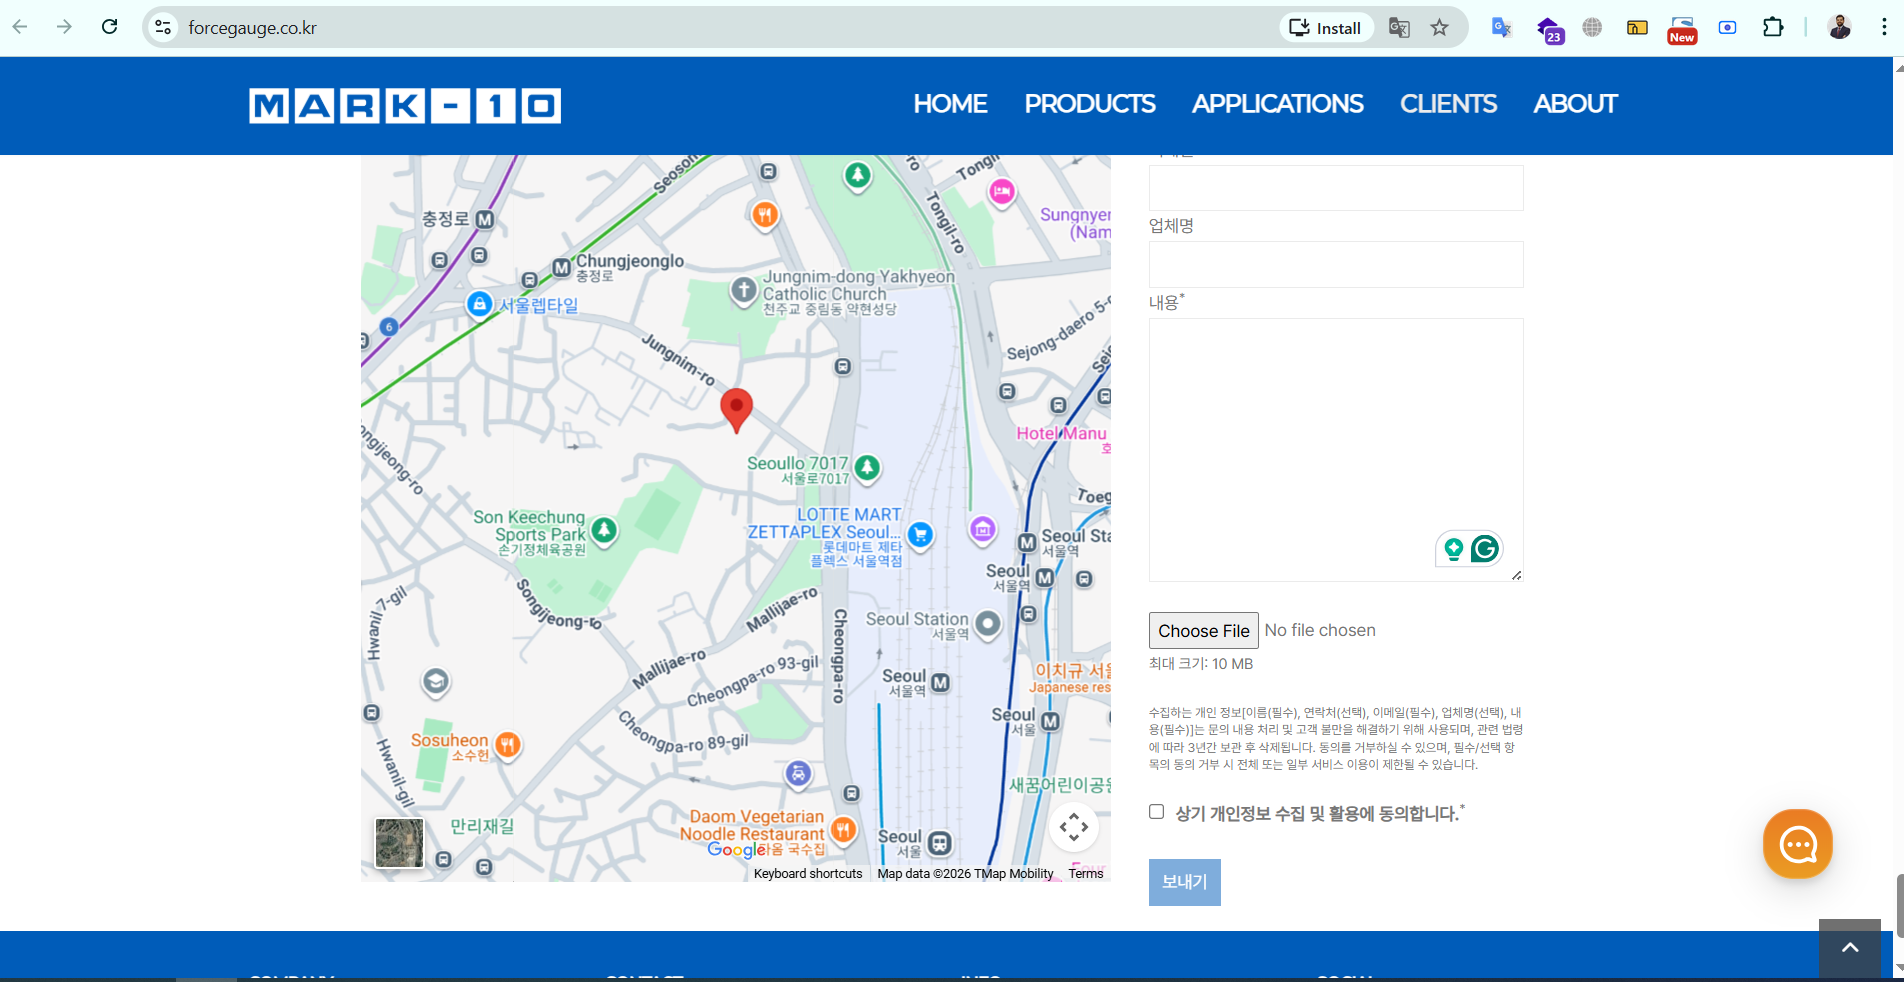Click the translate page icon in address bar
The image size is (1904, 982).
(x=1399, y=27)
